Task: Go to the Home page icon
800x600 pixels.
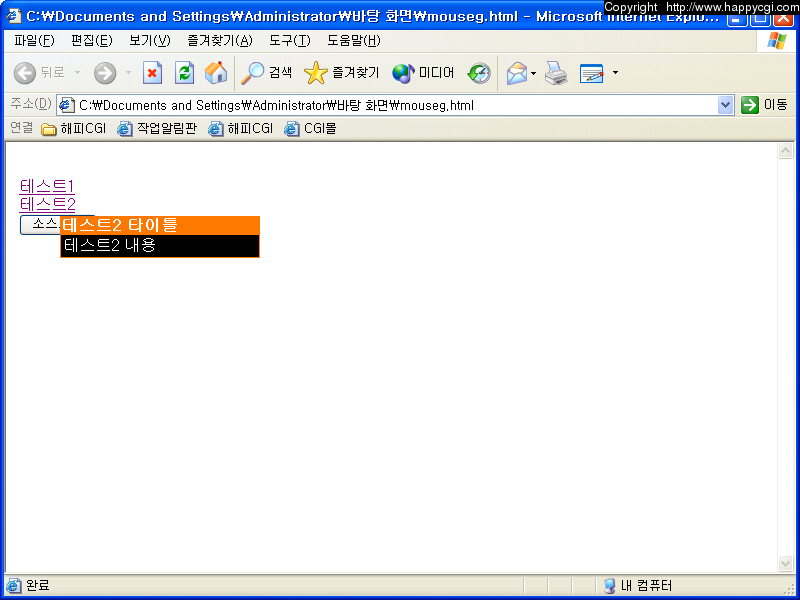Action: pos(216,73)
